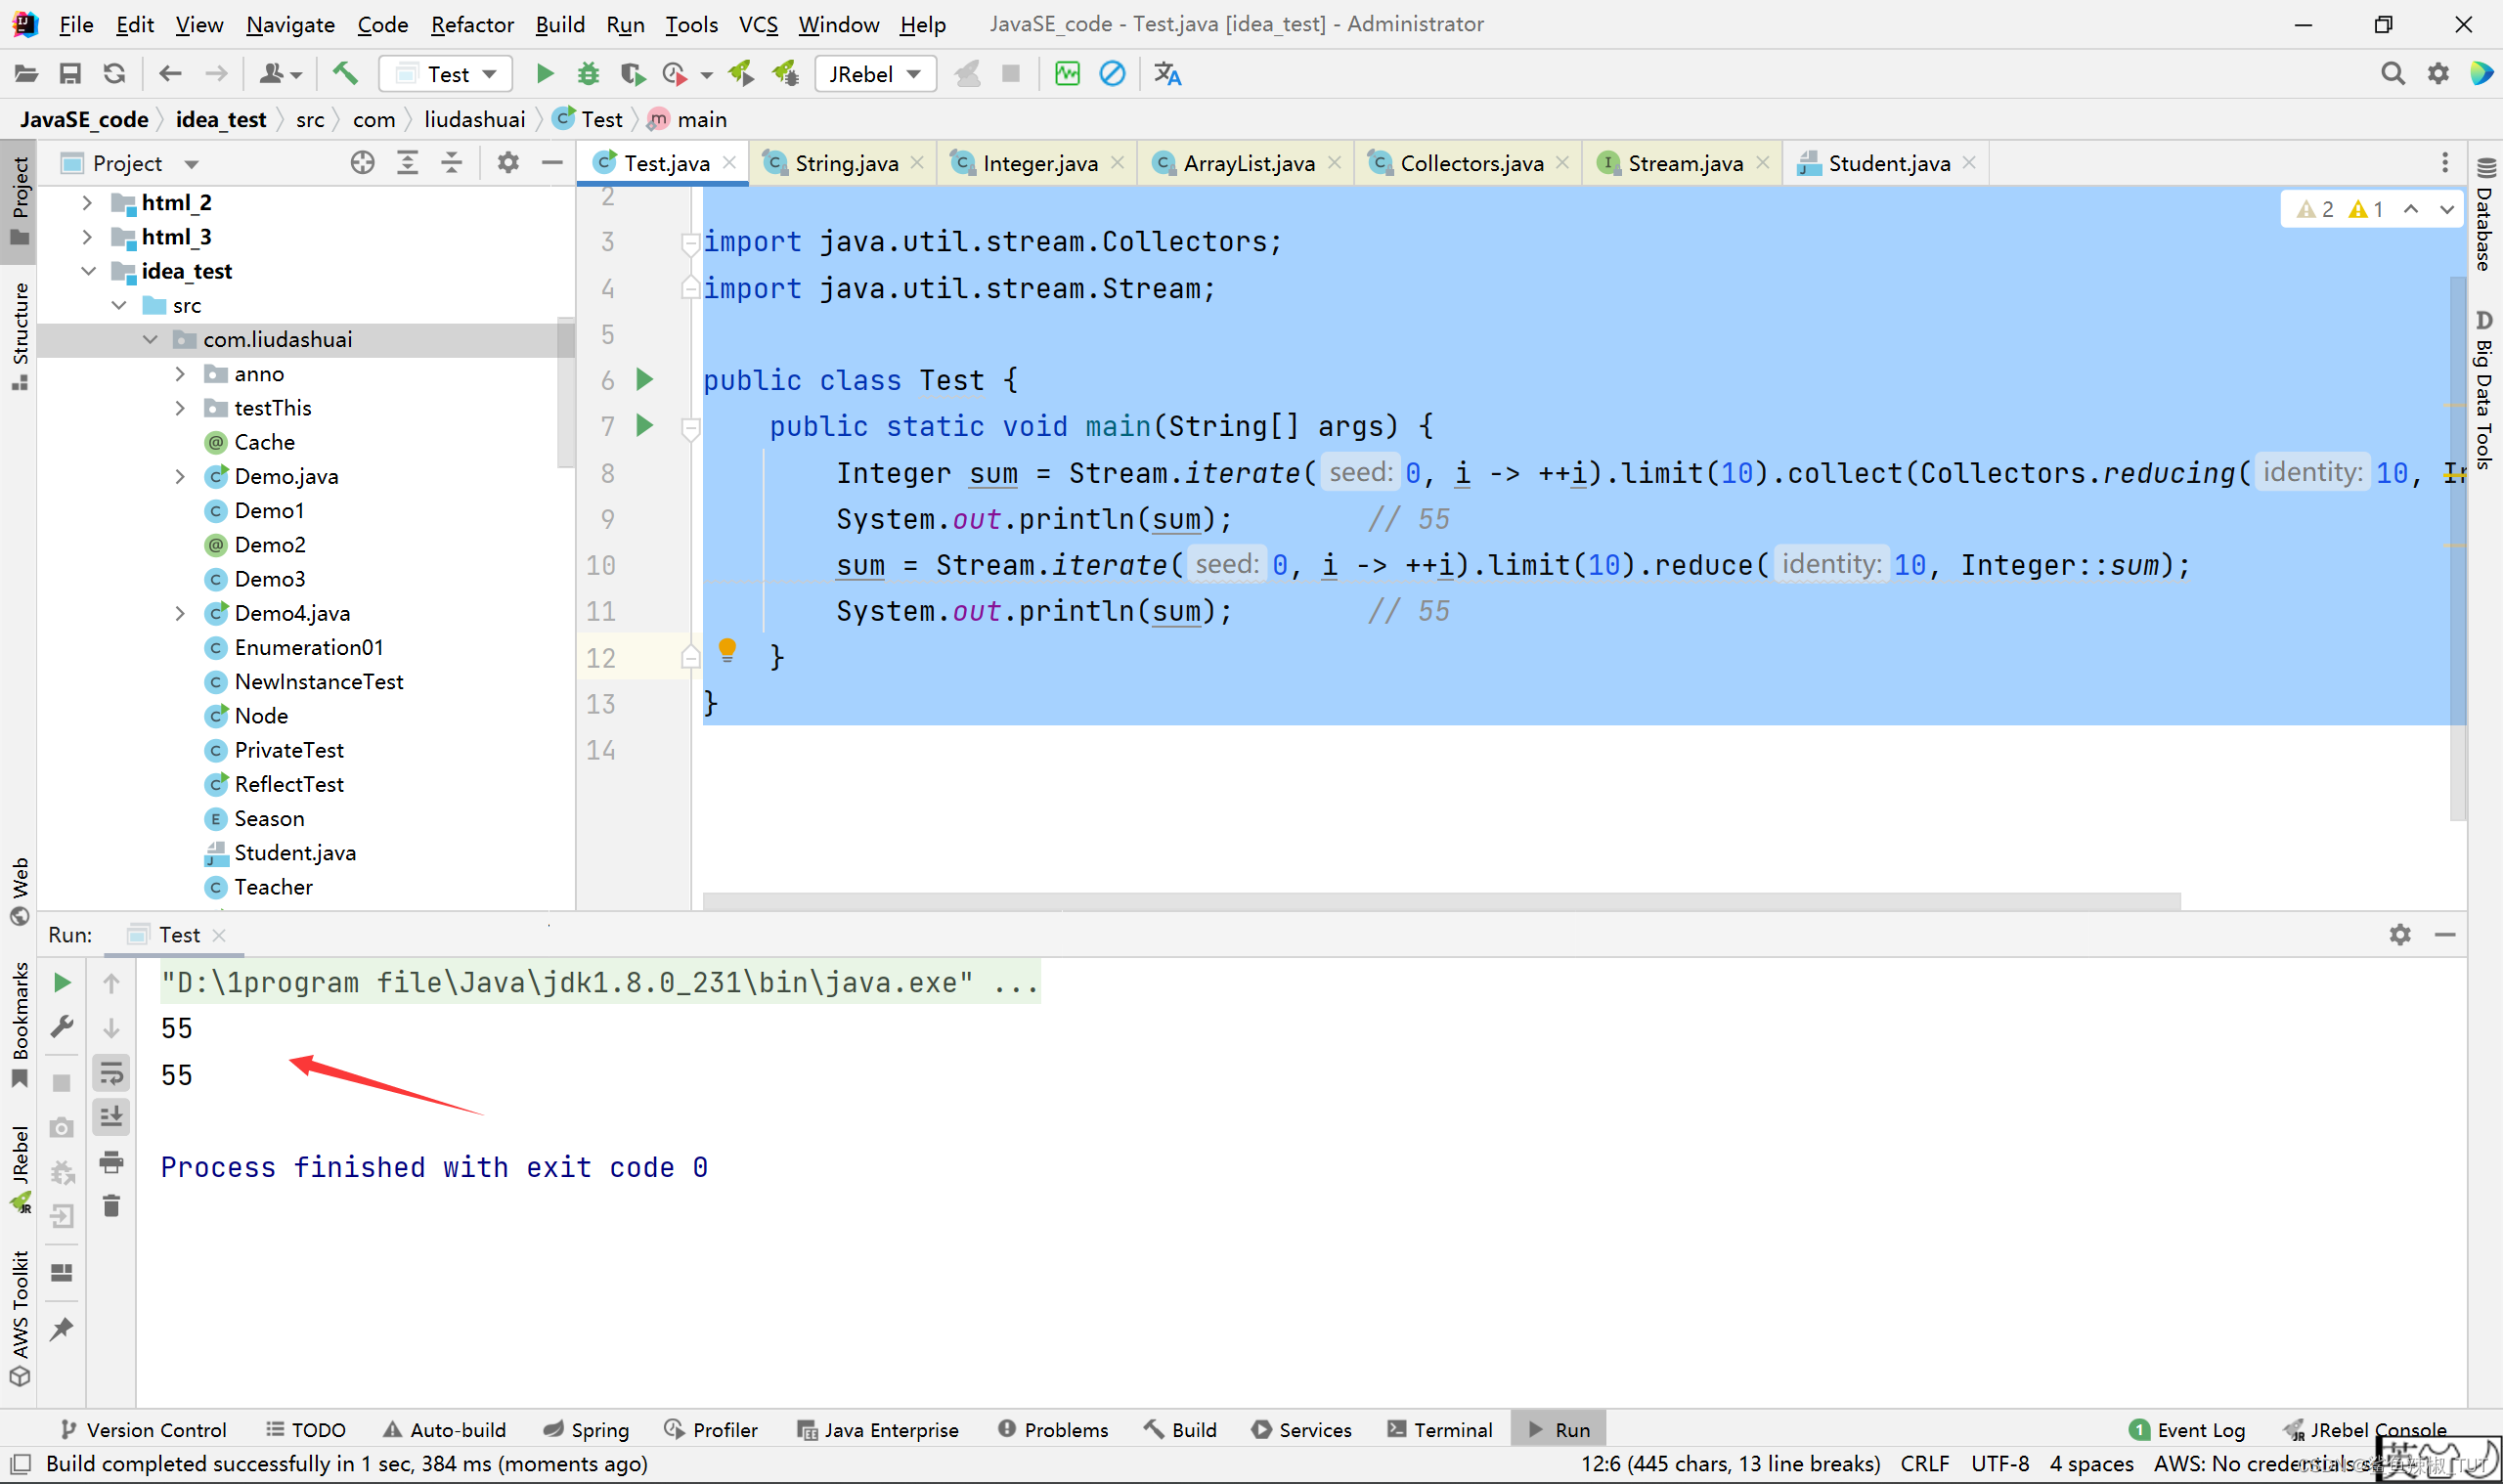
Task: Clear console with the trash icon
Action: coord(111,1207)
